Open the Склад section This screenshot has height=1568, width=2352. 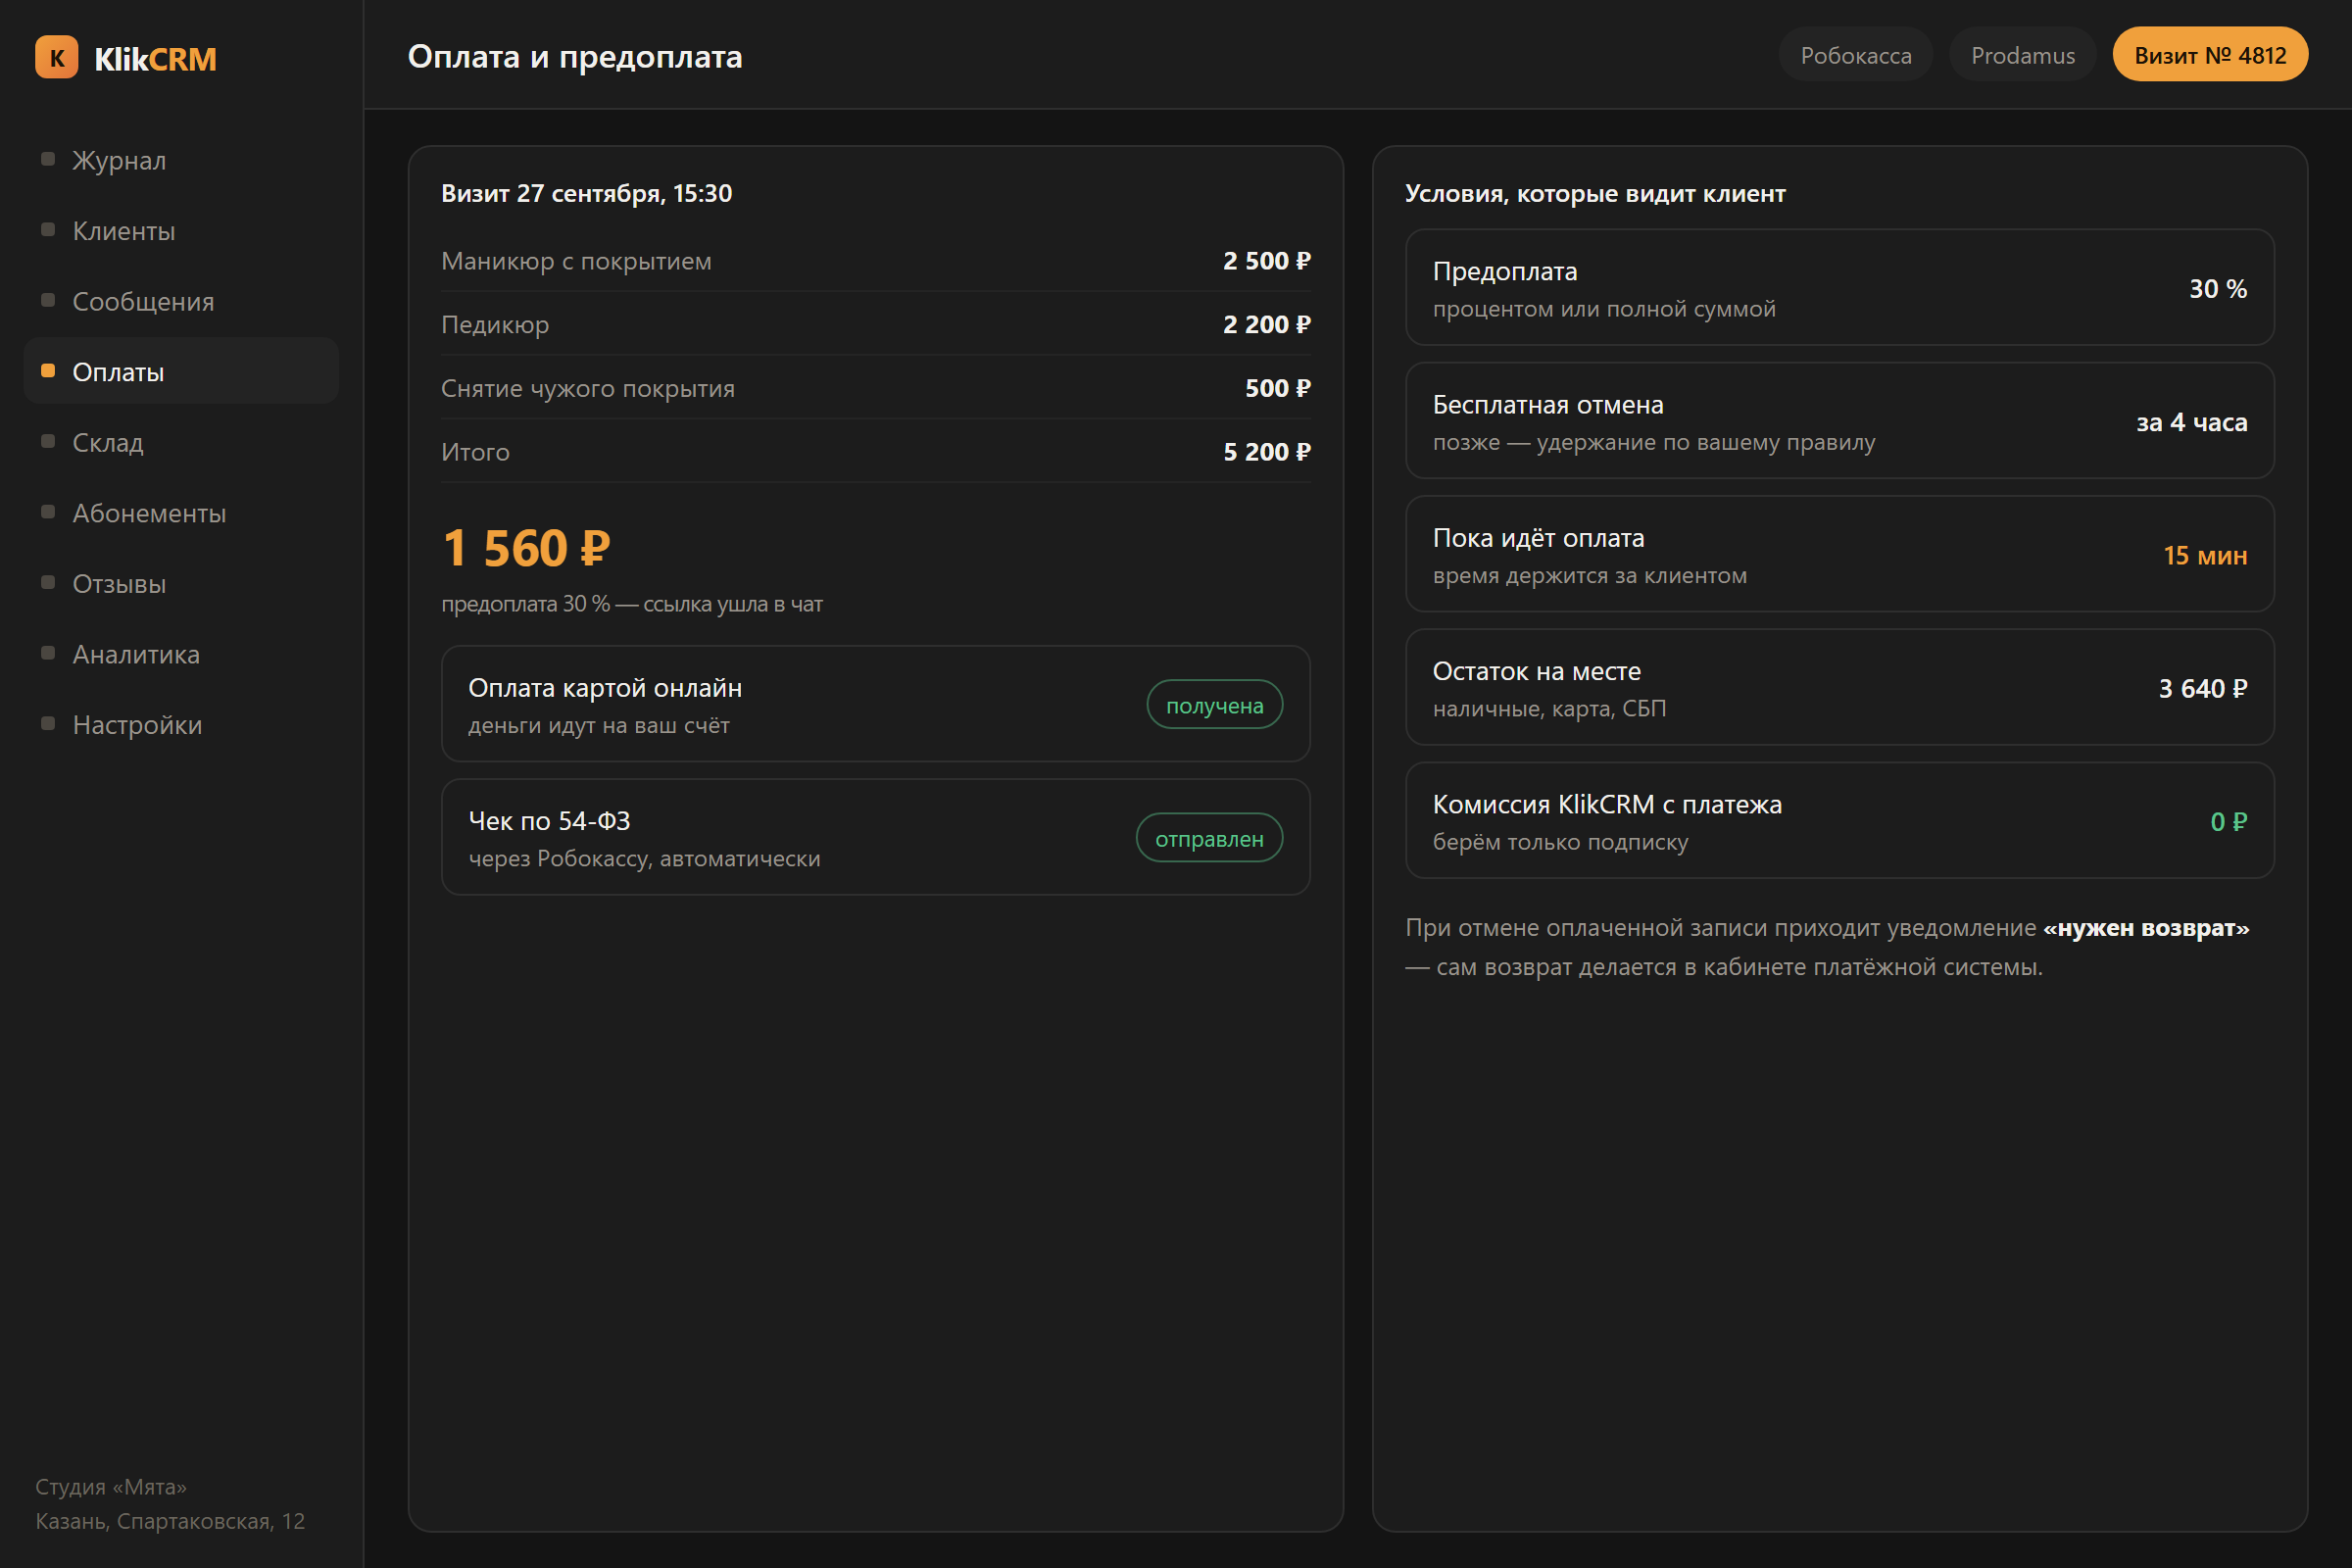pos(181,442)
